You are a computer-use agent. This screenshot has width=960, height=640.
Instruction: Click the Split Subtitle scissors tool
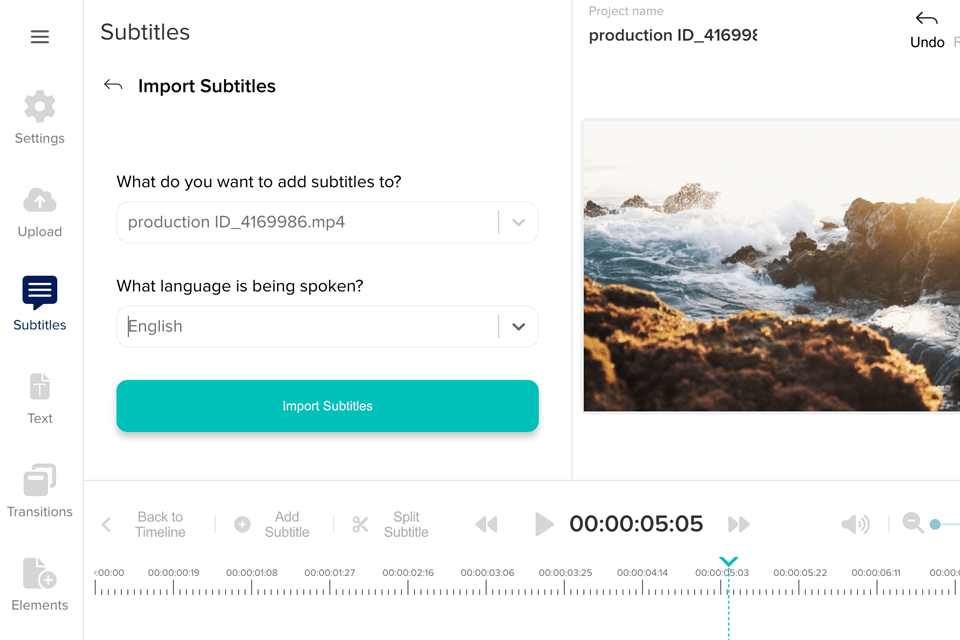tap(391, 524)
